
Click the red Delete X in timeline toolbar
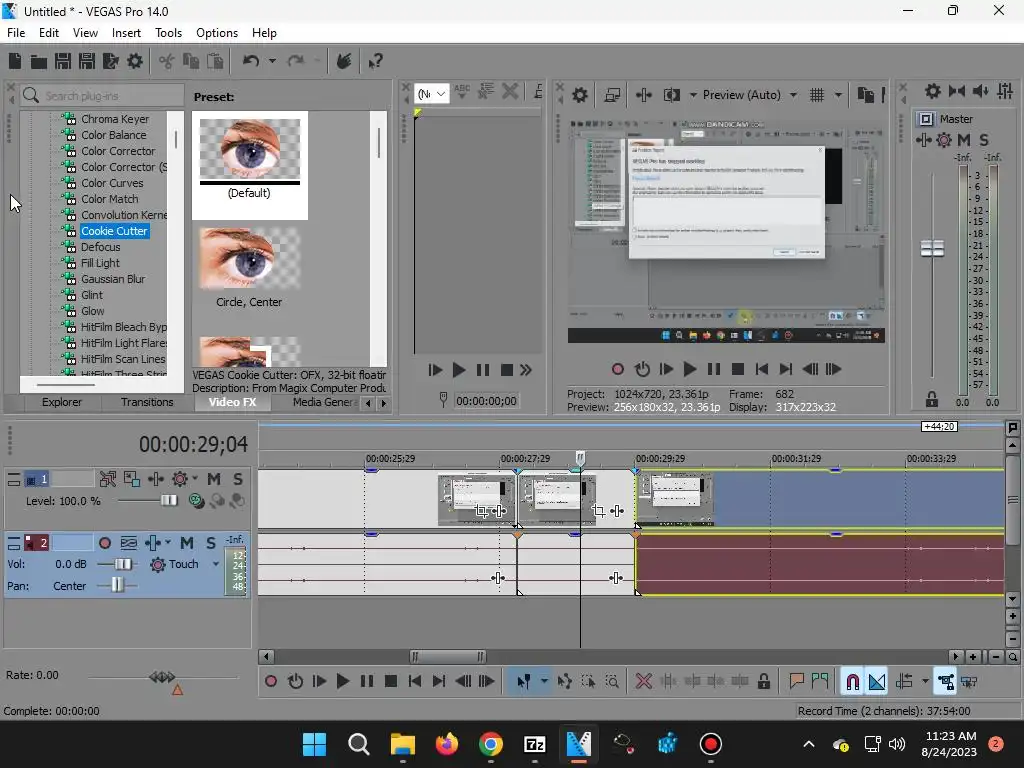644,682
